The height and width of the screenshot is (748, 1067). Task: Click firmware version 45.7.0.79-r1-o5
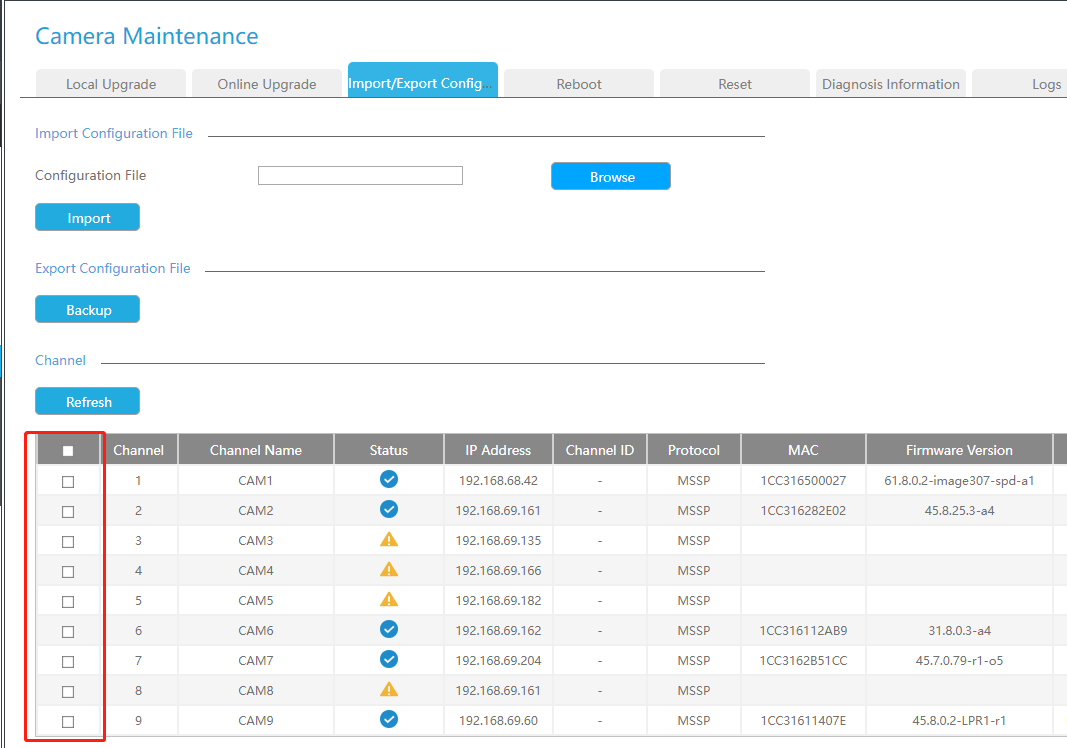point(959,660)
